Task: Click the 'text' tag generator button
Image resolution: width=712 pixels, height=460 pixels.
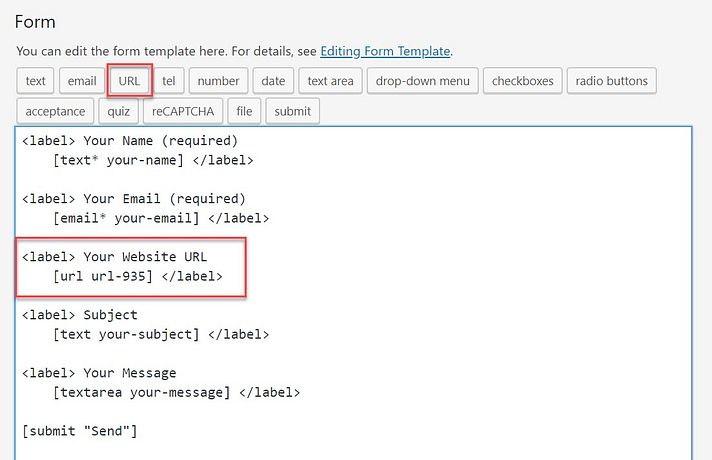Action: click(36, 81)
